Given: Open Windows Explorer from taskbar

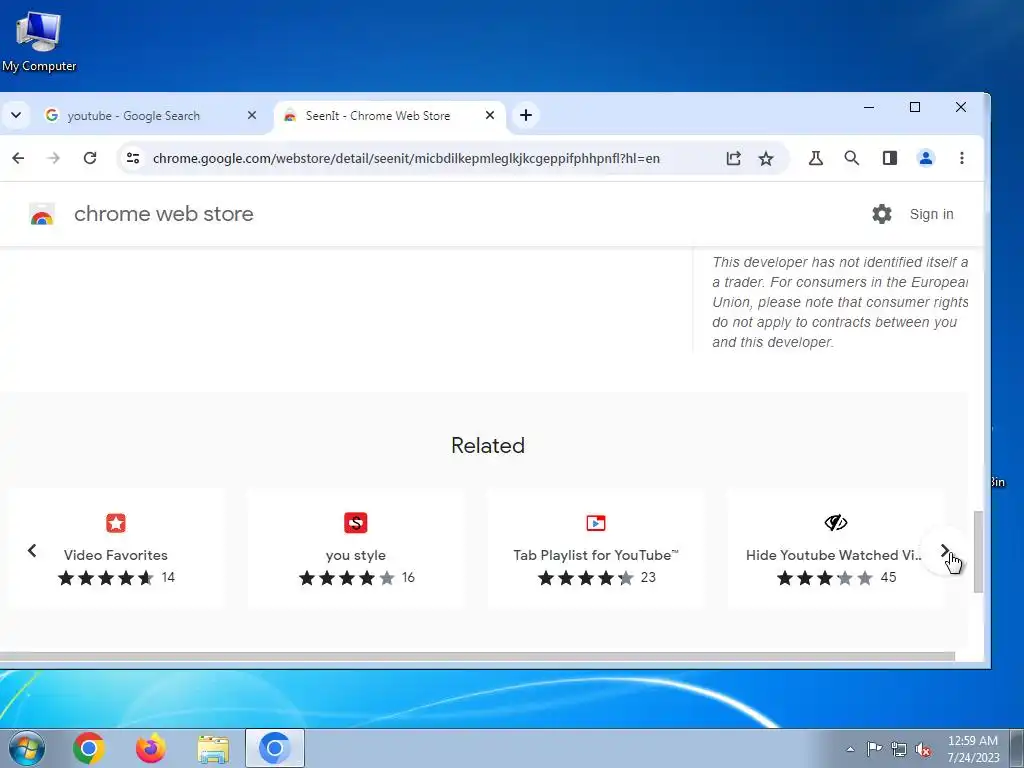Looking at the screenshot, I should [213, 749].
